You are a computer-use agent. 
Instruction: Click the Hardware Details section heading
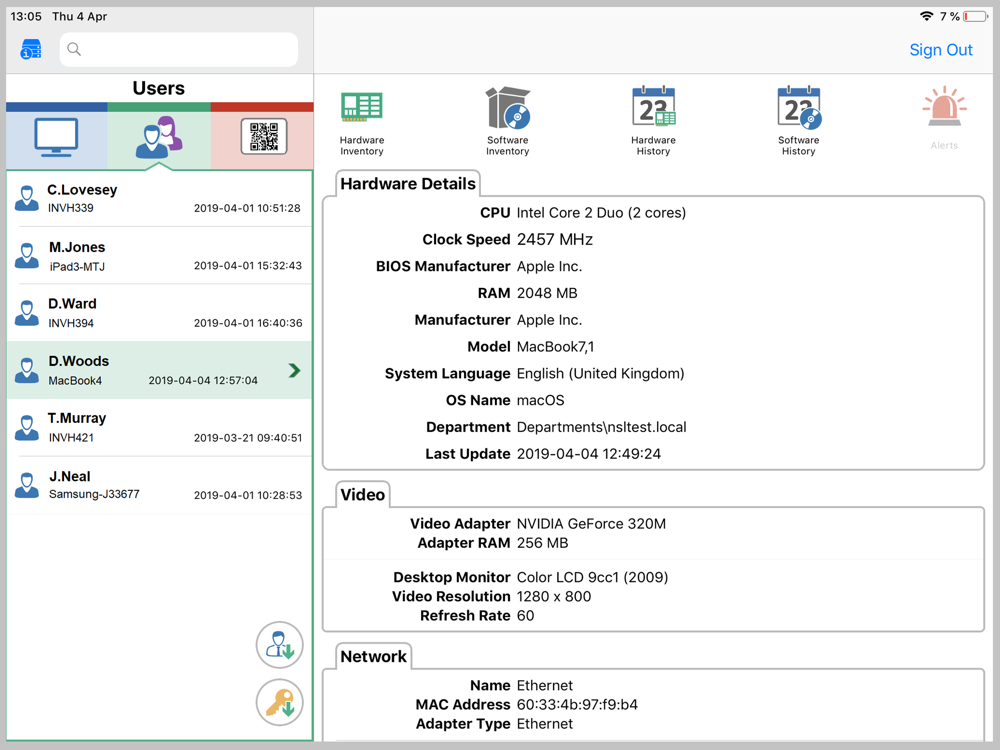coord(408,184)
